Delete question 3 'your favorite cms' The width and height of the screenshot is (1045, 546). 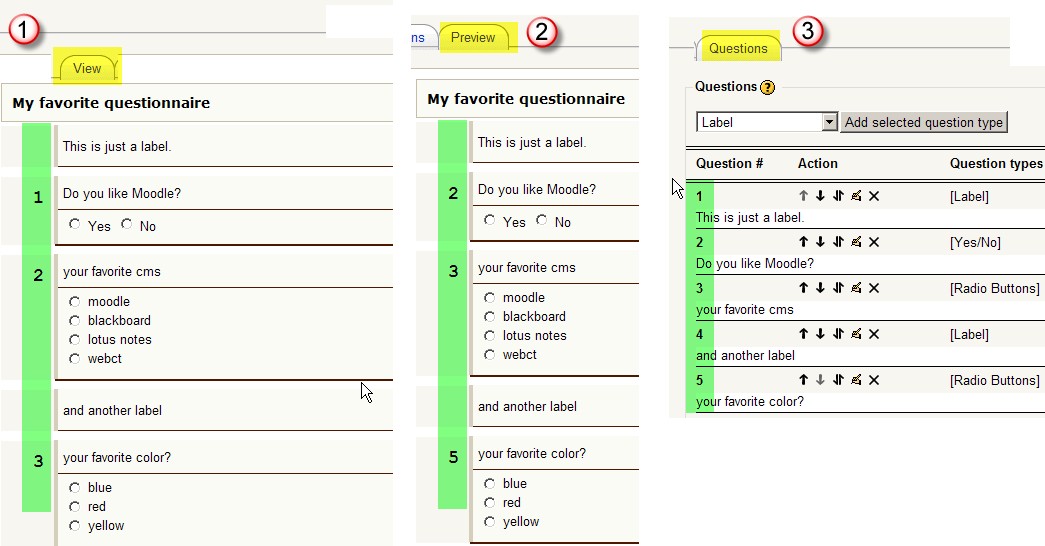874,288
